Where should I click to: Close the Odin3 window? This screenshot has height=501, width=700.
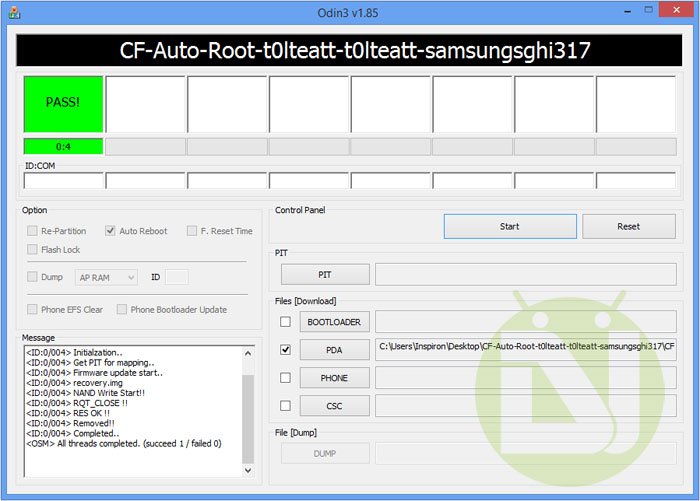click(676, 10)
